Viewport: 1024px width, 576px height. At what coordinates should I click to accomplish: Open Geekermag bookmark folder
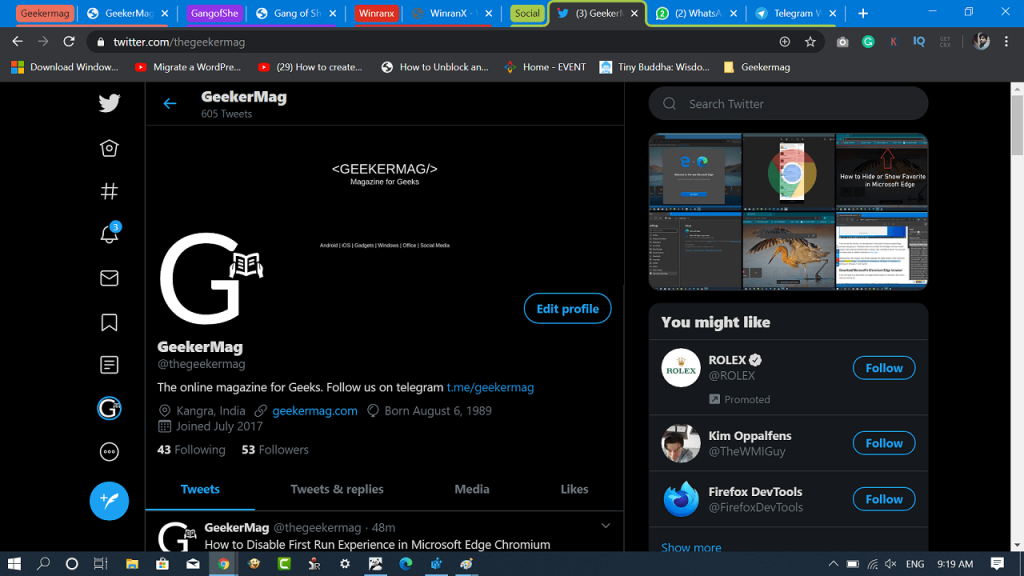(757, 67)
